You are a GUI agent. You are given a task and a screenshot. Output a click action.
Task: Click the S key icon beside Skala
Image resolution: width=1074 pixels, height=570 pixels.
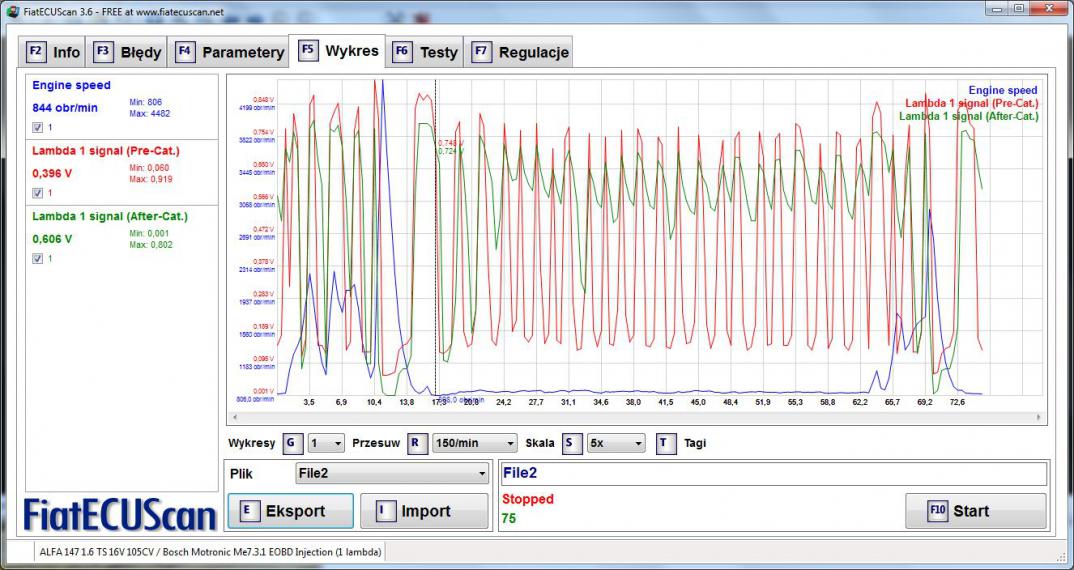pos(570,443)
